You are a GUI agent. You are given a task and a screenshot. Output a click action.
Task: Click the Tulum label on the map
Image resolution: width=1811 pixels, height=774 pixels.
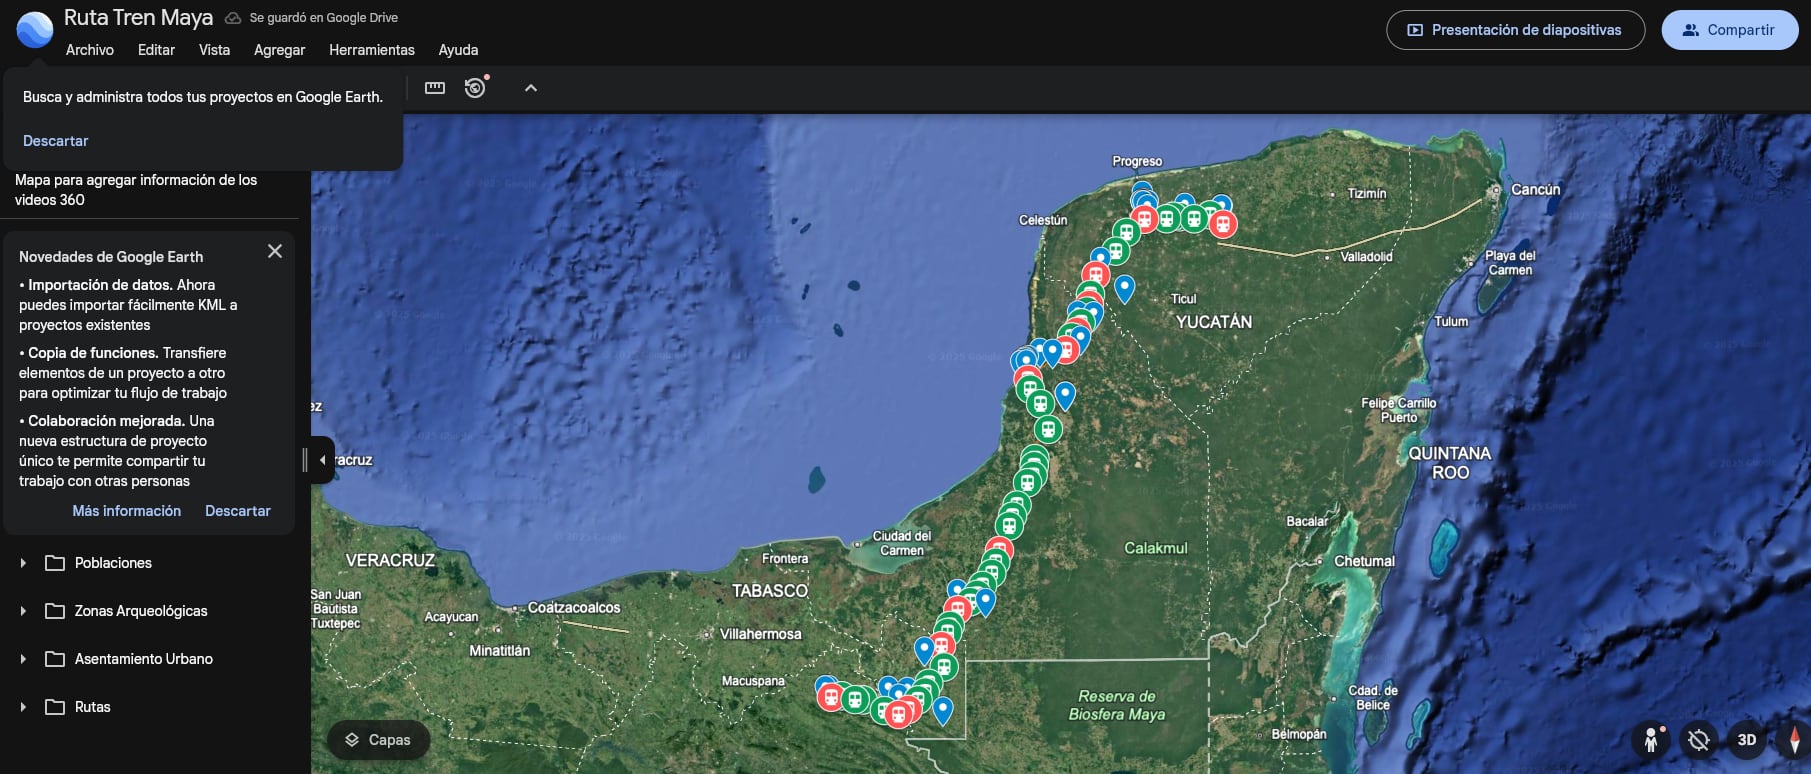pos(1451,322)
